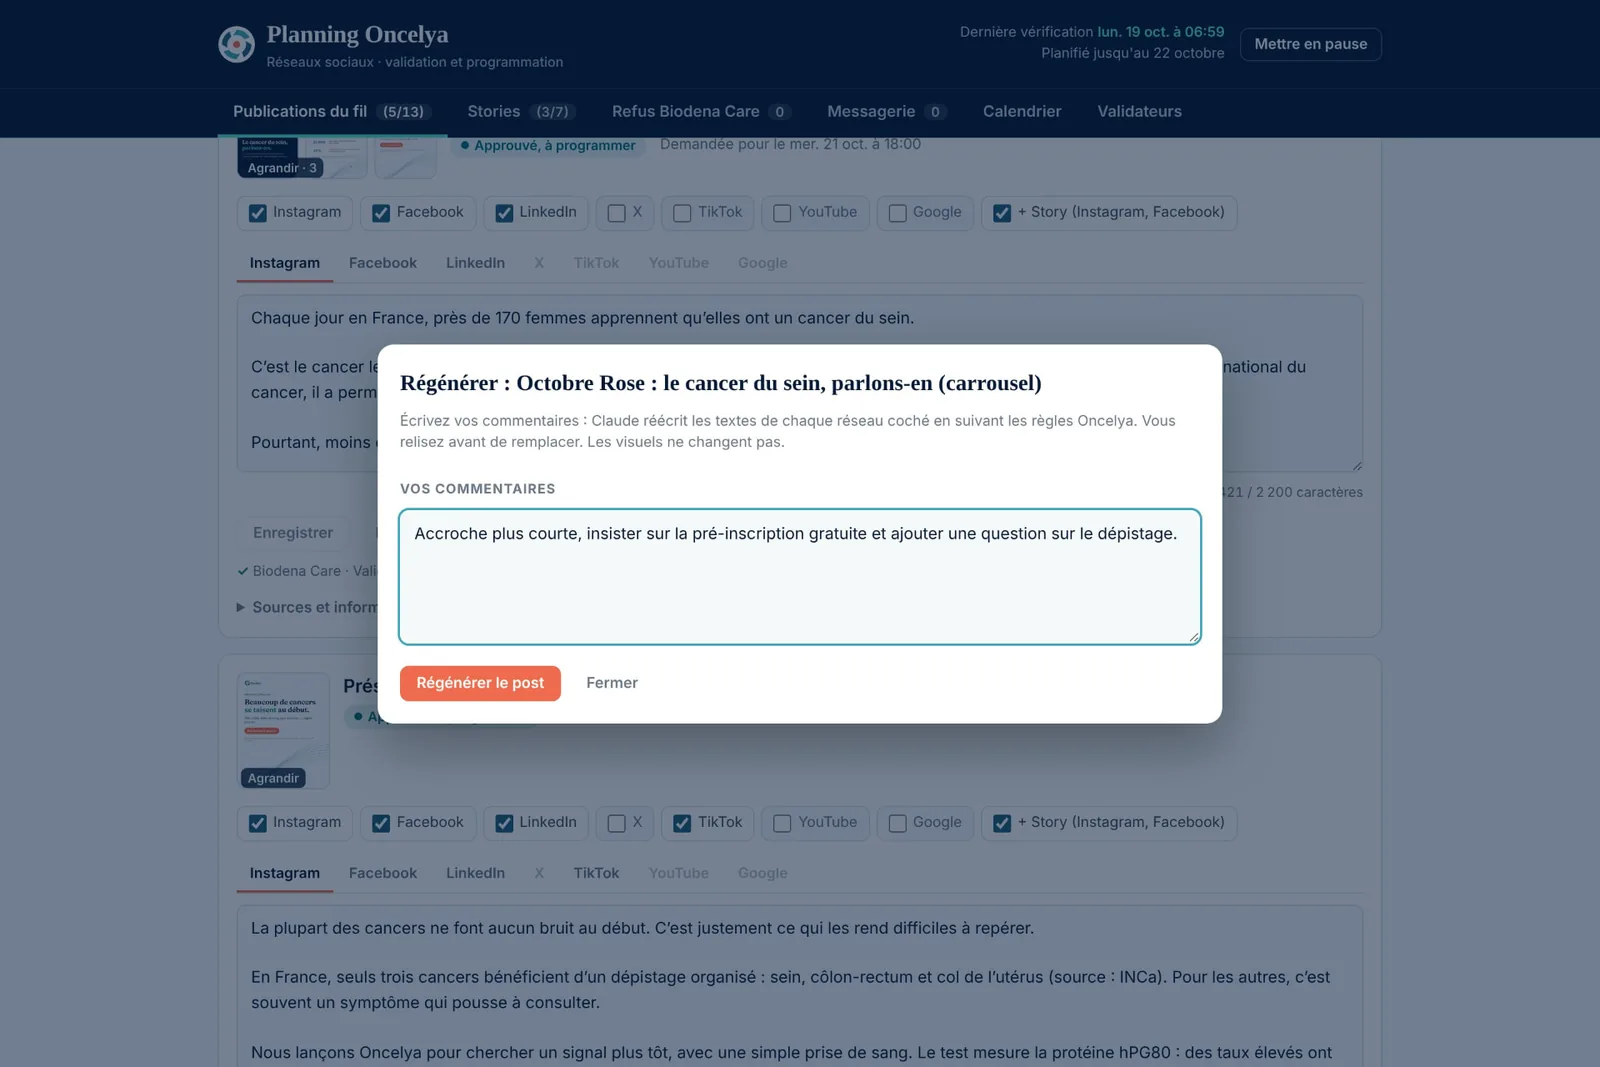
Task: Check YouTube in the second post row
Action: tap(782, 823)
